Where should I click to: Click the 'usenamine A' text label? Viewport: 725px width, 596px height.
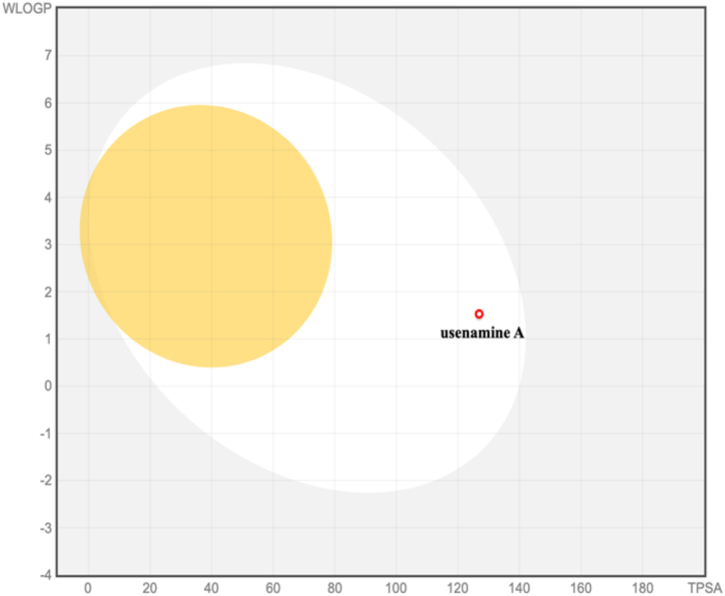482,333
